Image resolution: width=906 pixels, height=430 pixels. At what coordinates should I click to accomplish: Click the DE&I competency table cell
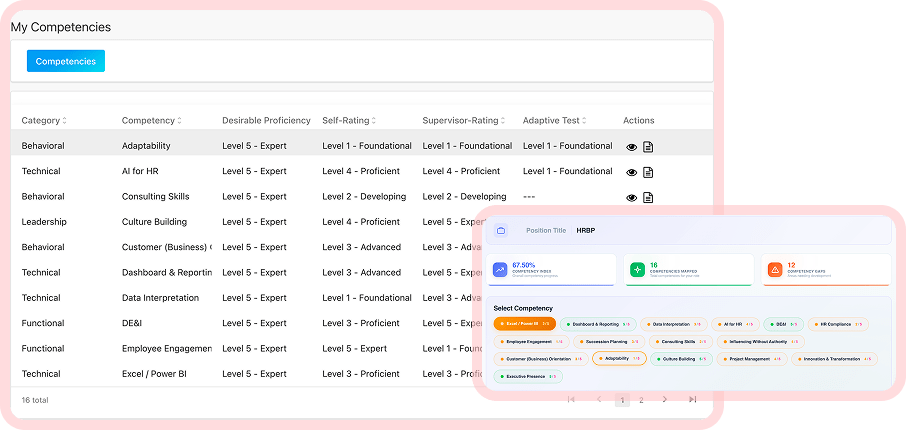(x=132, y=324)
